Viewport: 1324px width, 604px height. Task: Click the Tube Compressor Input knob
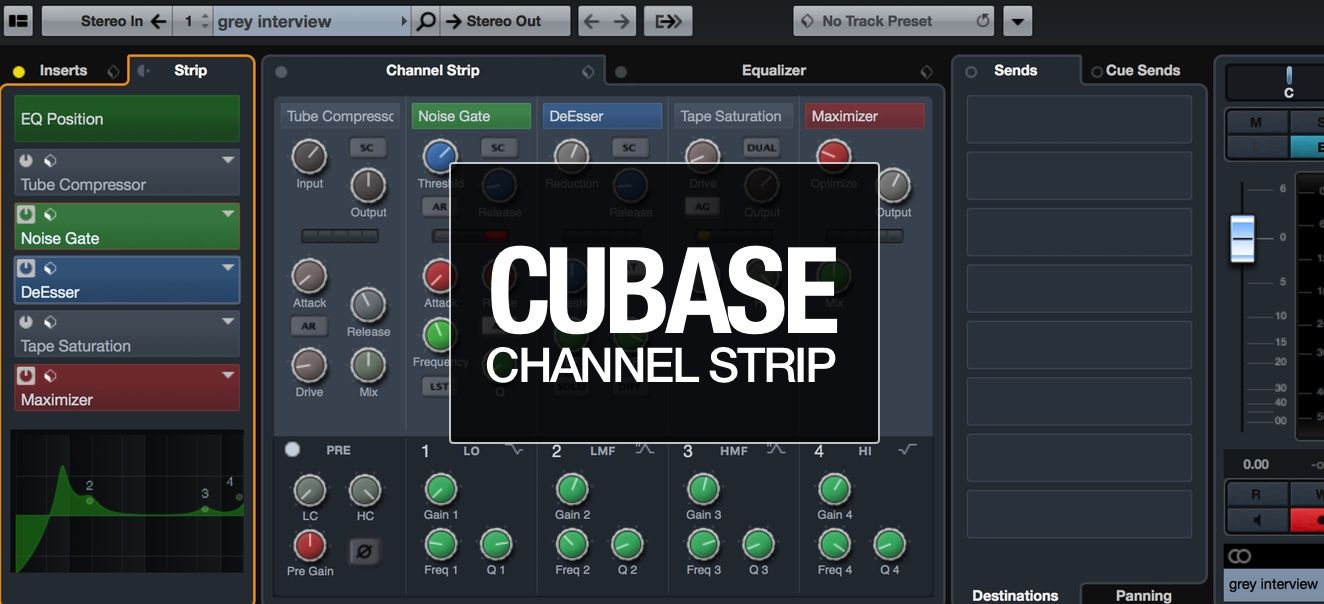click(309, 156)
